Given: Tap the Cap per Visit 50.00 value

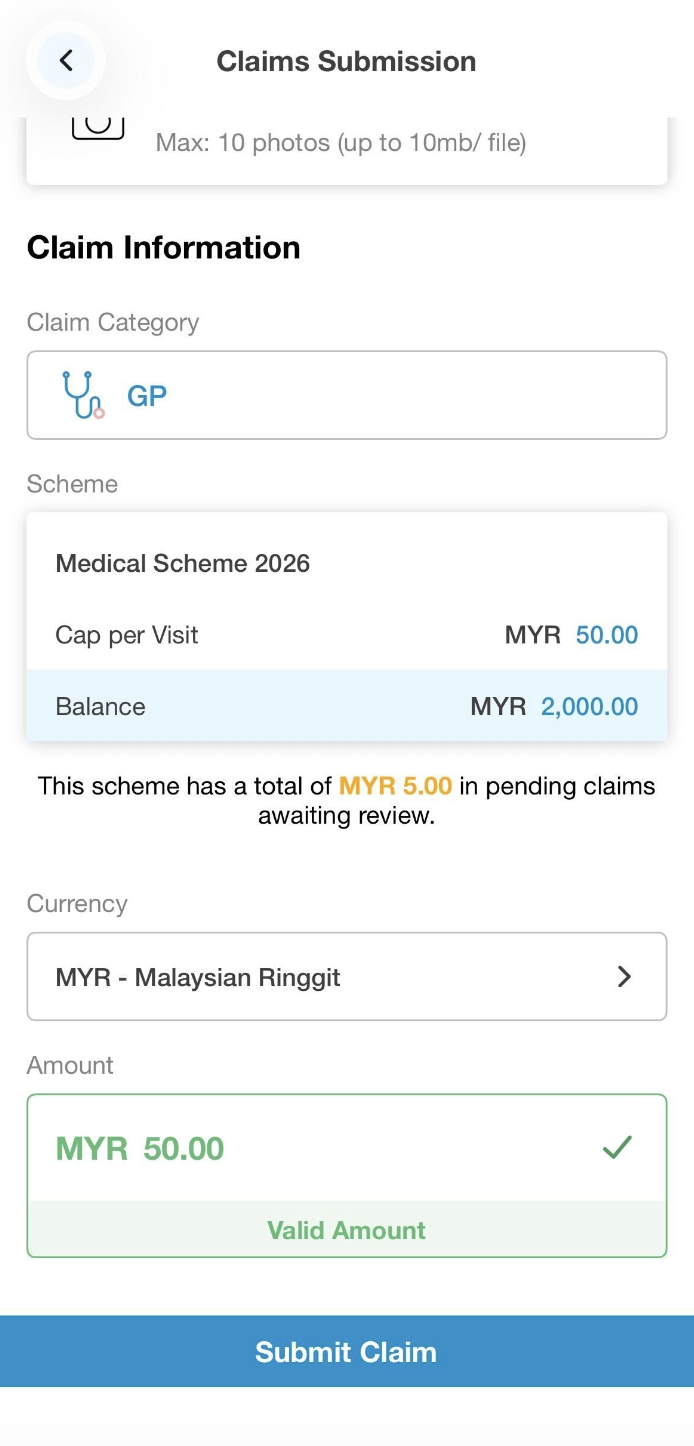Looking at the screenshot, I should [607, 635].
